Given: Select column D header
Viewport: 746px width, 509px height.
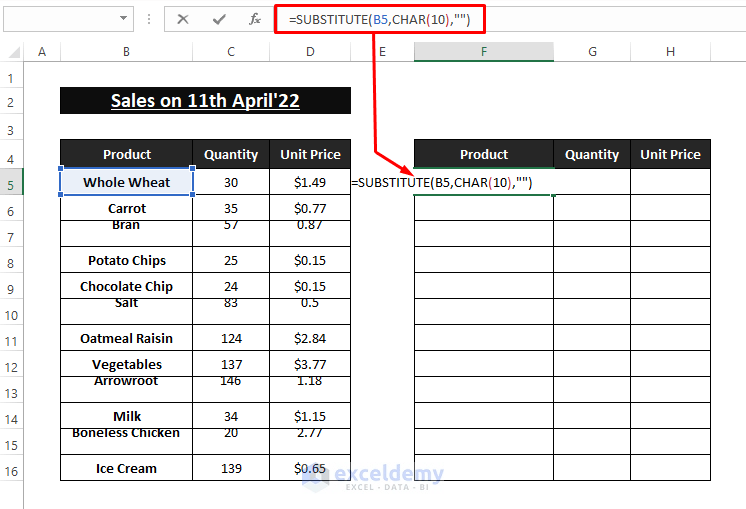Looking at the screenshot, I should (310, 52).
